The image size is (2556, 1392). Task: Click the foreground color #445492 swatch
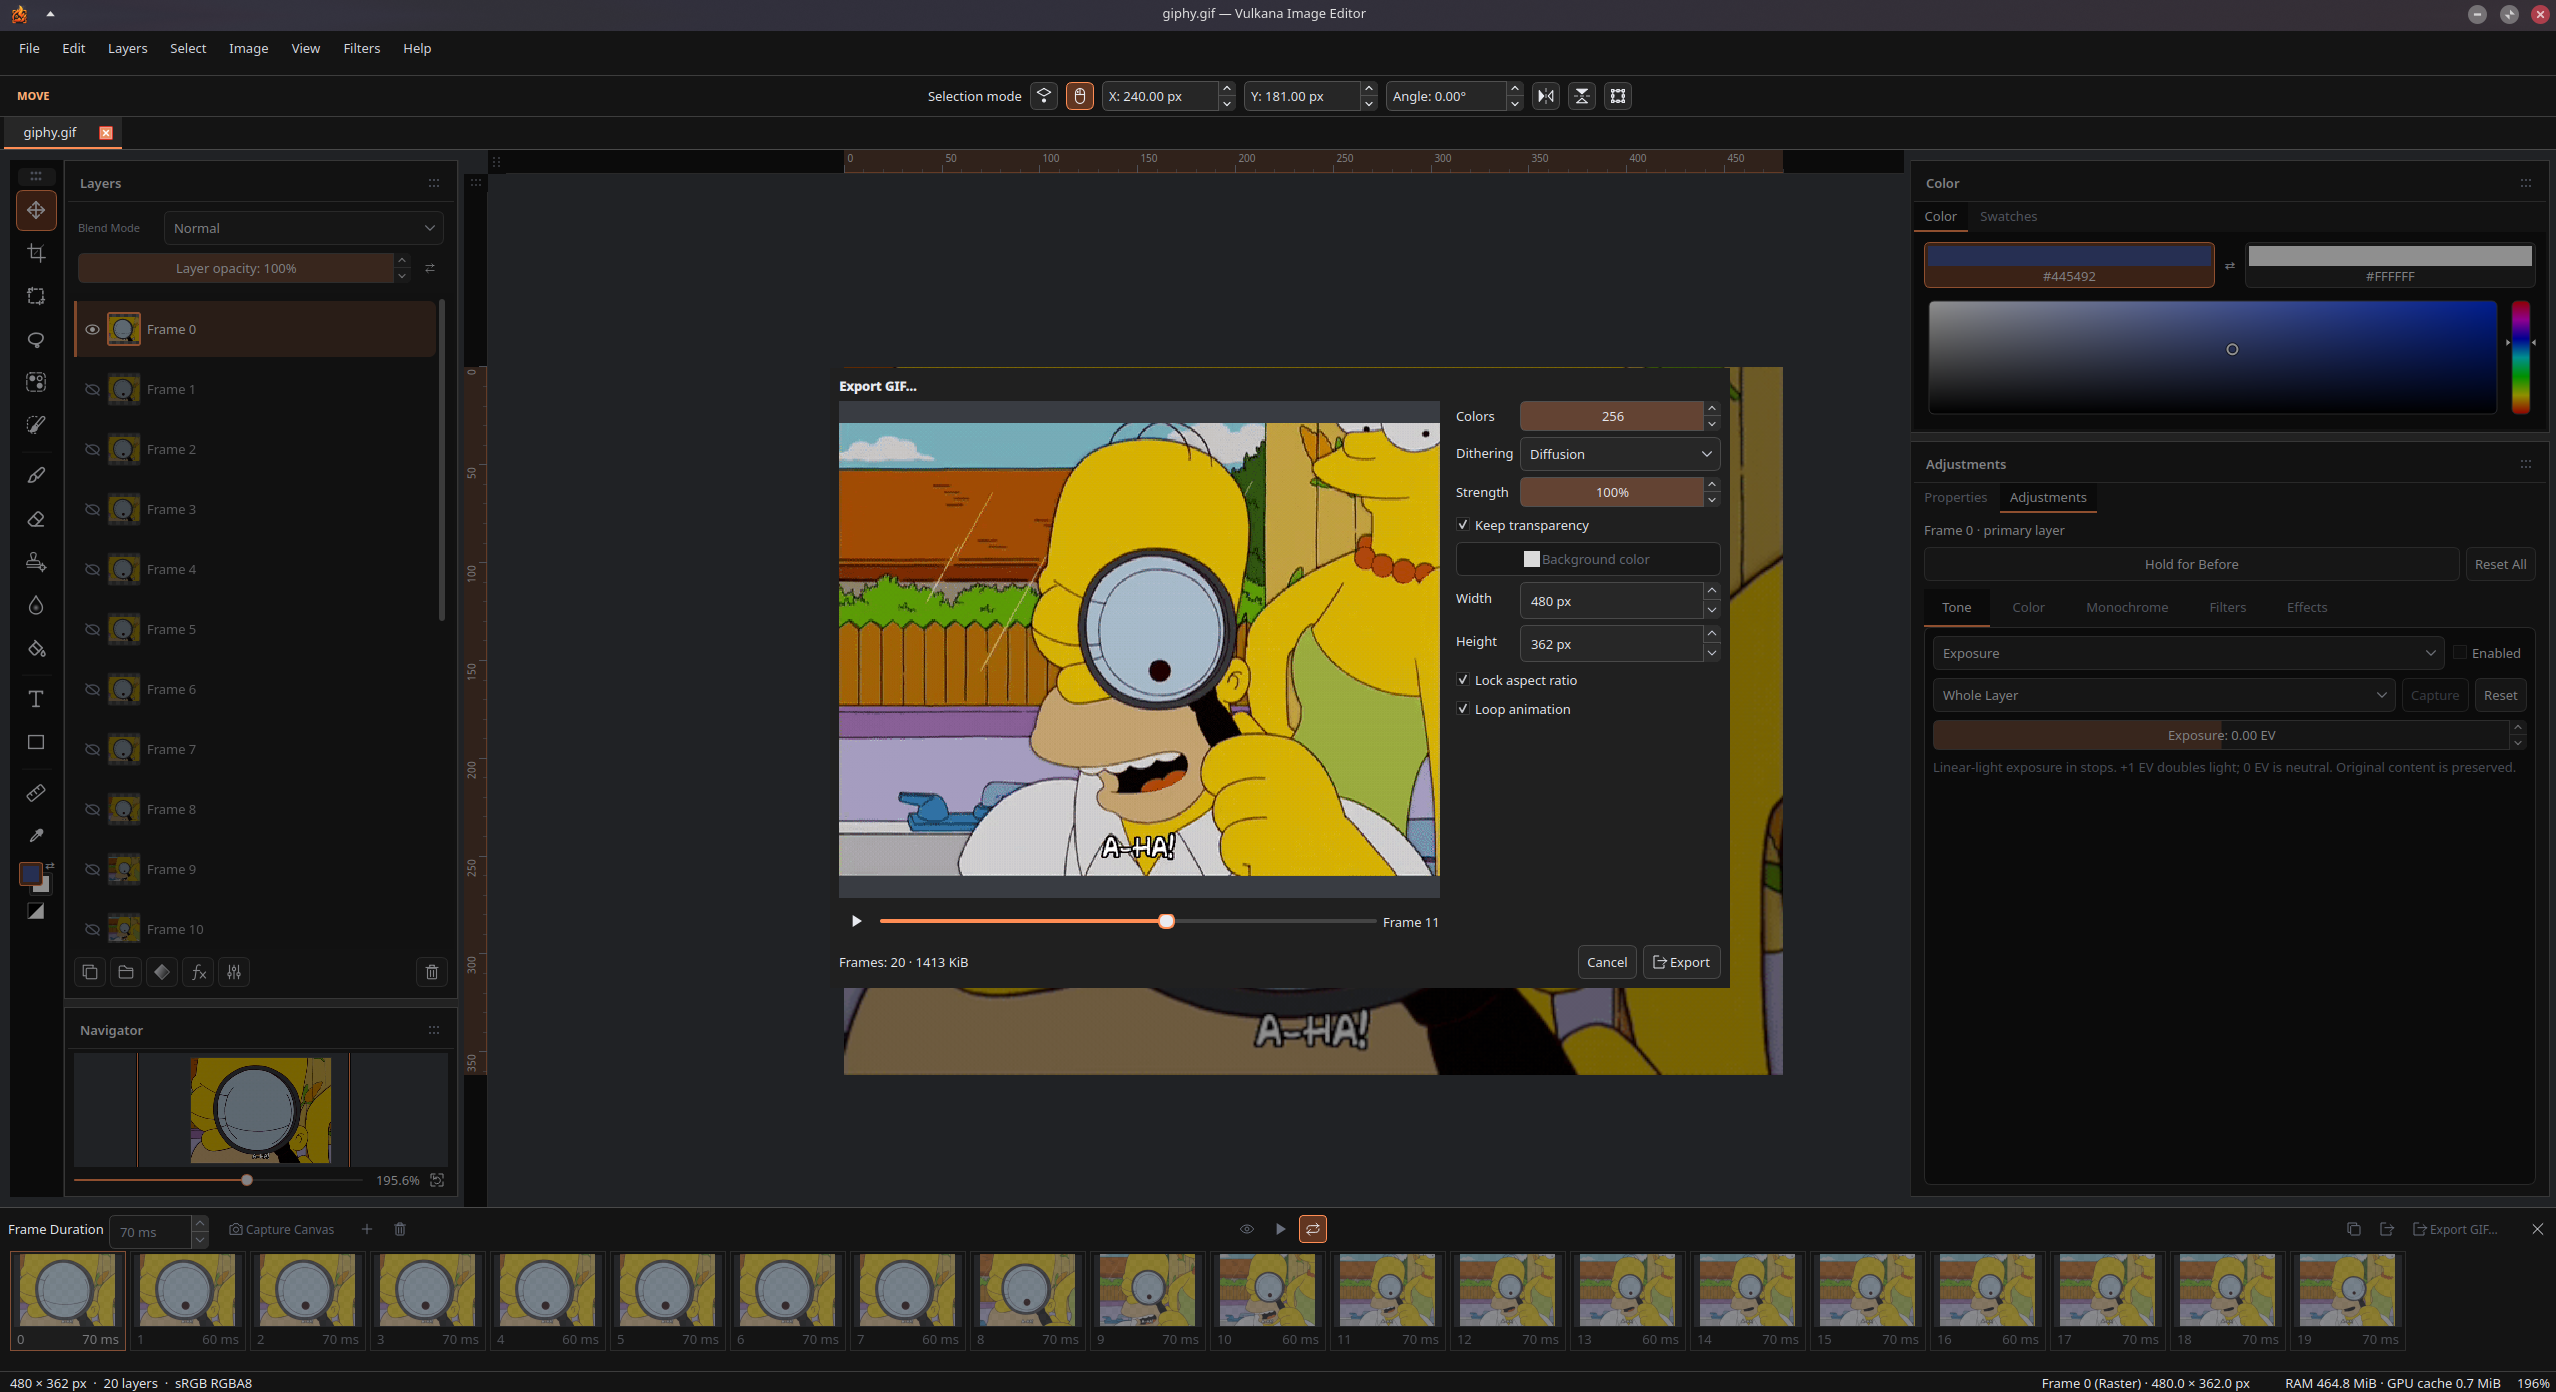click(2069, 265)
